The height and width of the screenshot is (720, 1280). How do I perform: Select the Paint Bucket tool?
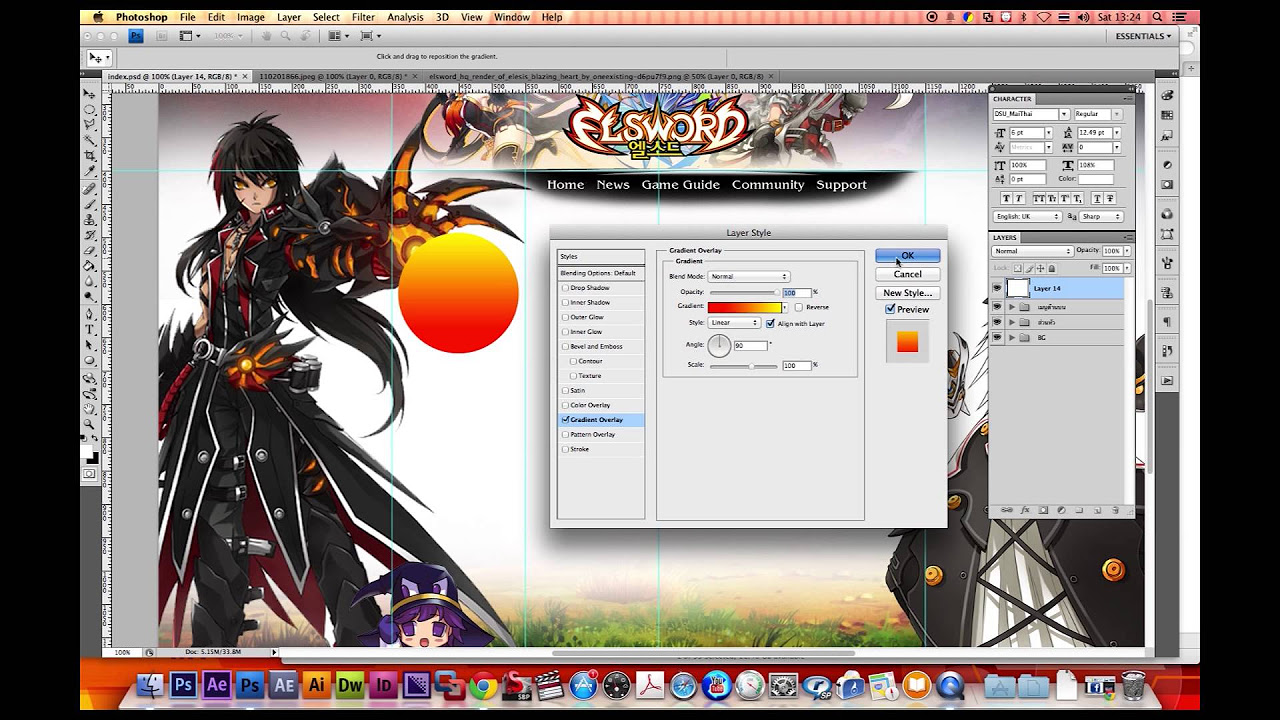[x=90, y=264]
